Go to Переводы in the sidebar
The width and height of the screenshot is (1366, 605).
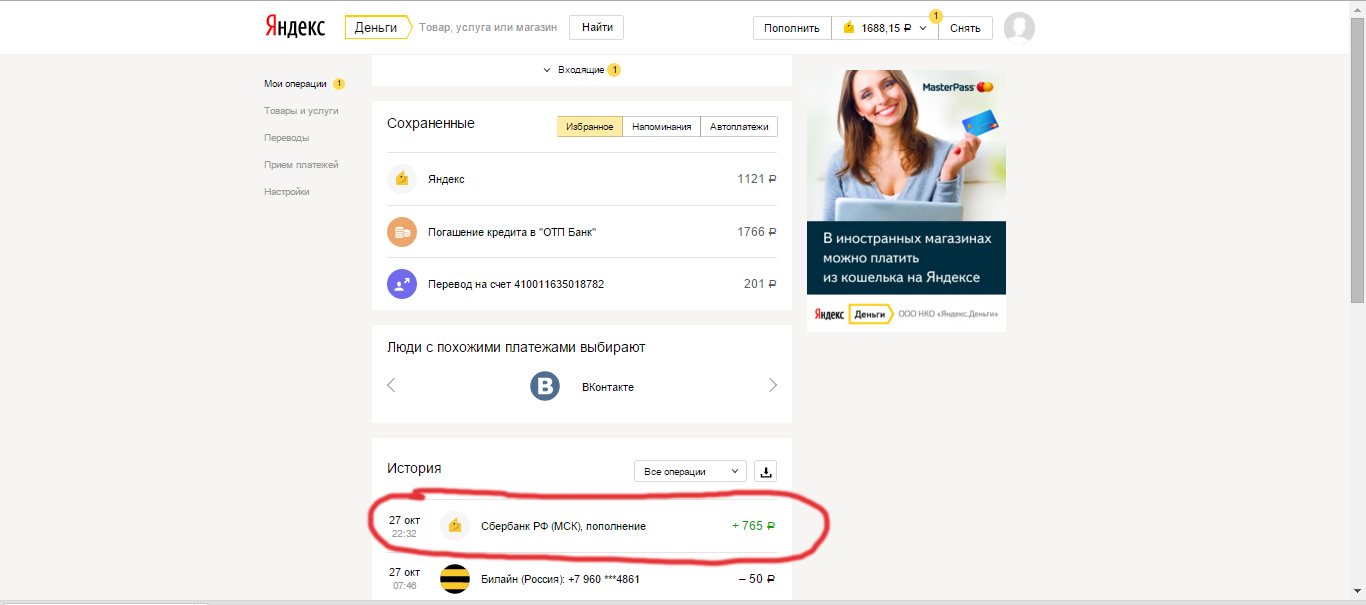[286, 138]
